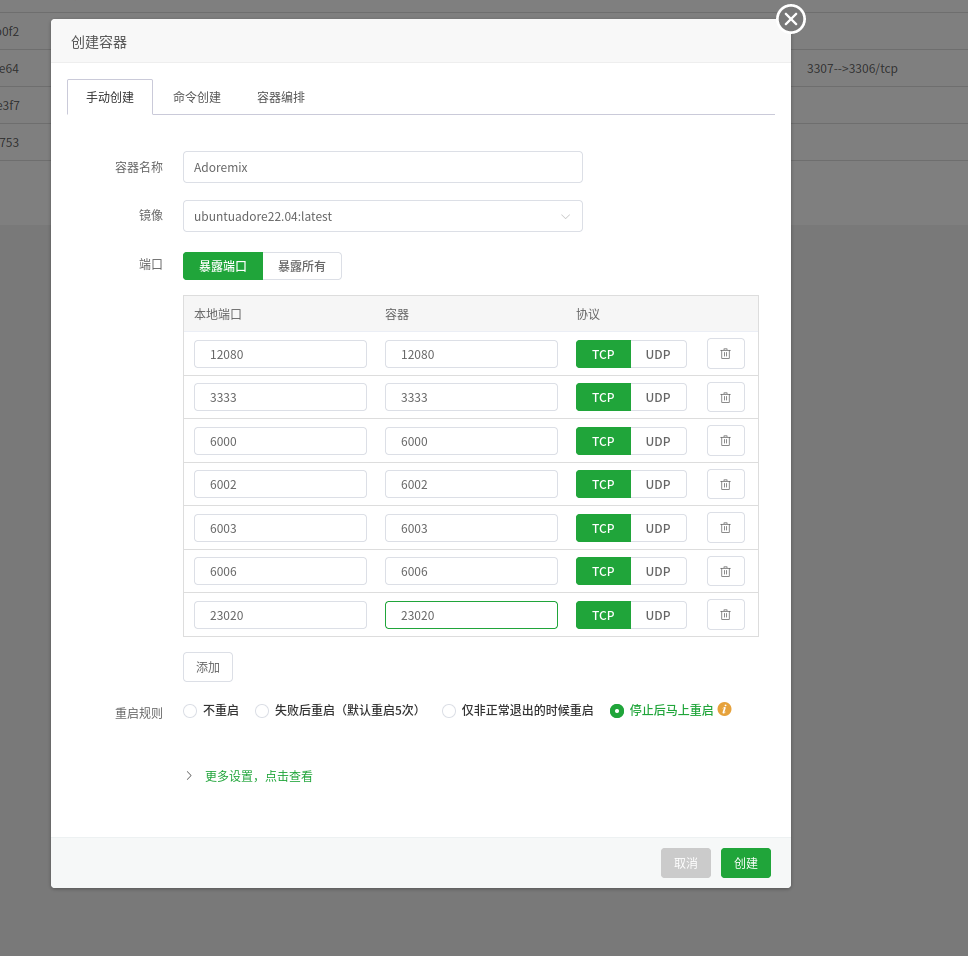Edit local port field 6000
Viewport: 968px width, 956px height.
tap(280, 441)
